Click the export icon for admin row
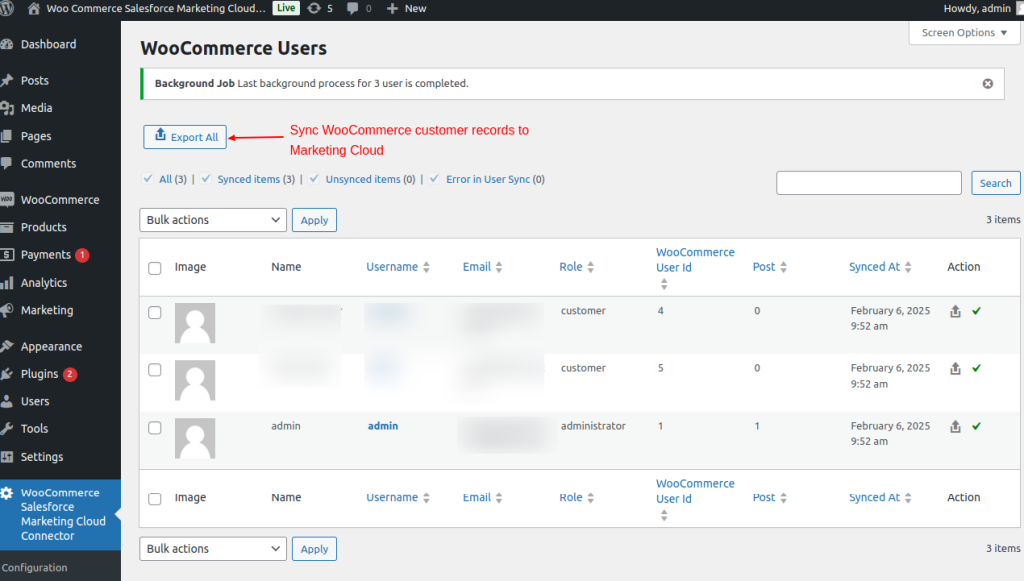 [x=955, y=426]
